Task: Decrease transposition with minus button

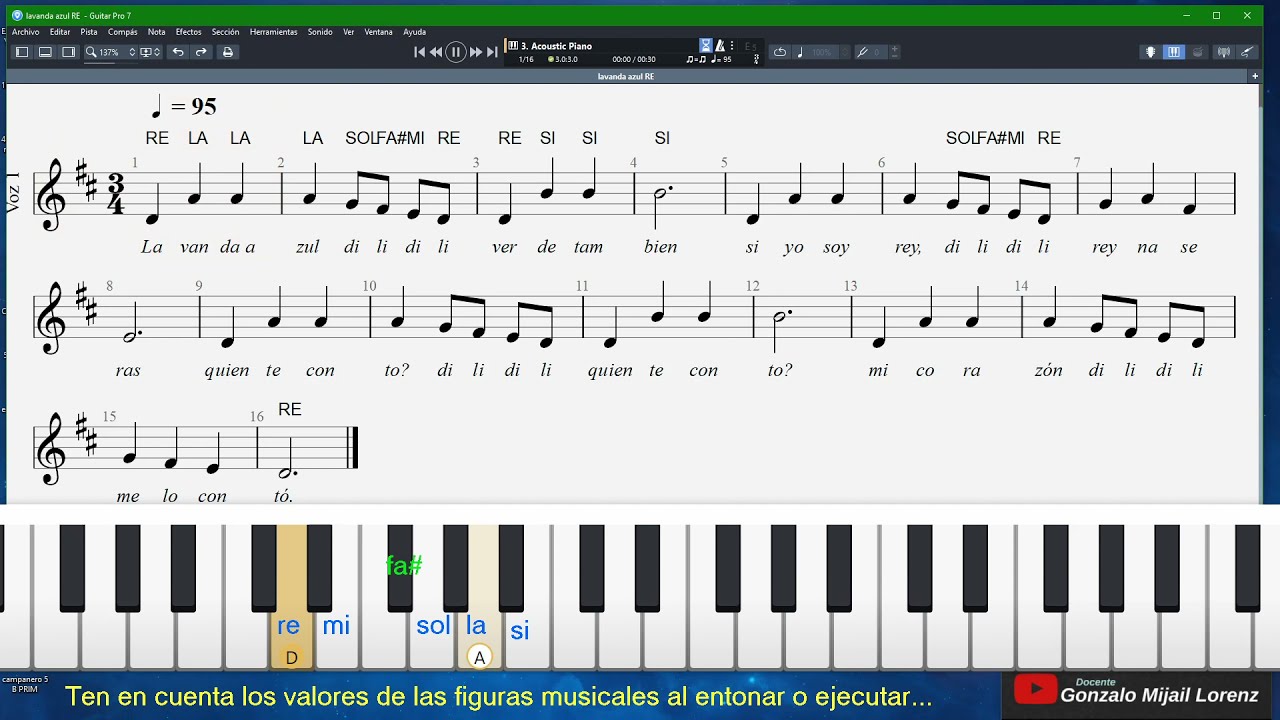Action: (x=894, y=55)
